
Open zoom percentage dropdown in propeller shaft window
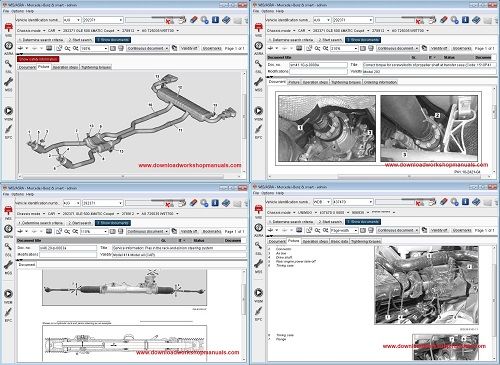356,48
